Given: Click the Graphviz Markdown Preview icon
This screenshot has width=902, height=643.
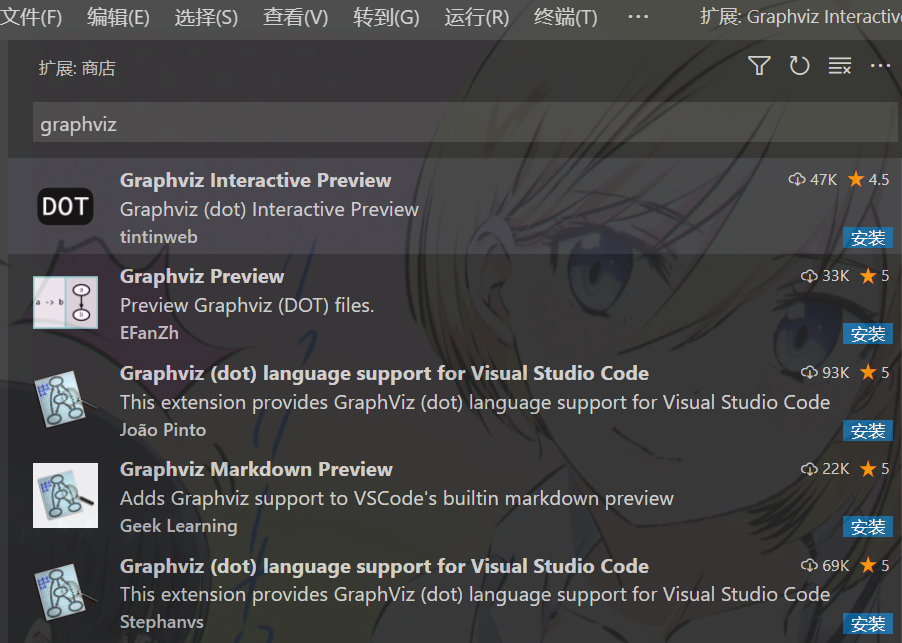Looking at the screenshot, I should click(64, 495).
